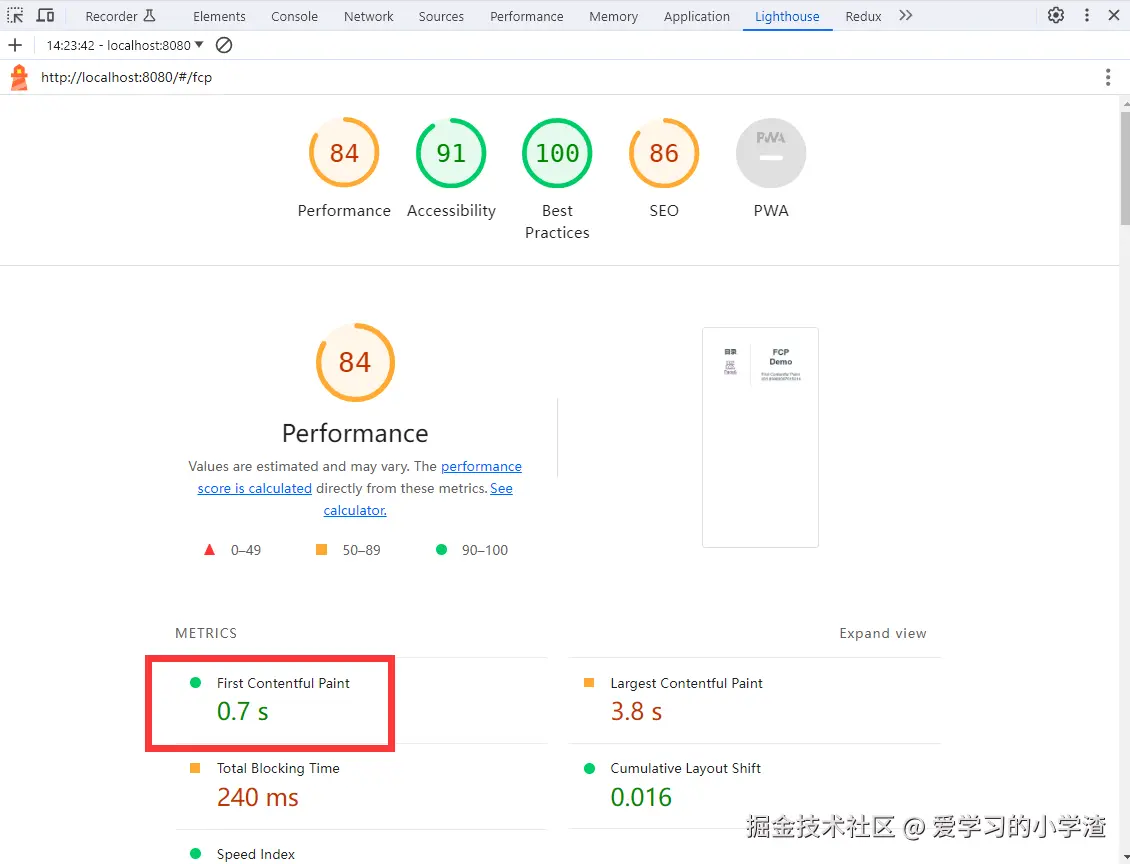The height and width of the screenshot is (864, 1130).
Task: Click the orange square 50–89 legend icon
Action: coord(321,550)
